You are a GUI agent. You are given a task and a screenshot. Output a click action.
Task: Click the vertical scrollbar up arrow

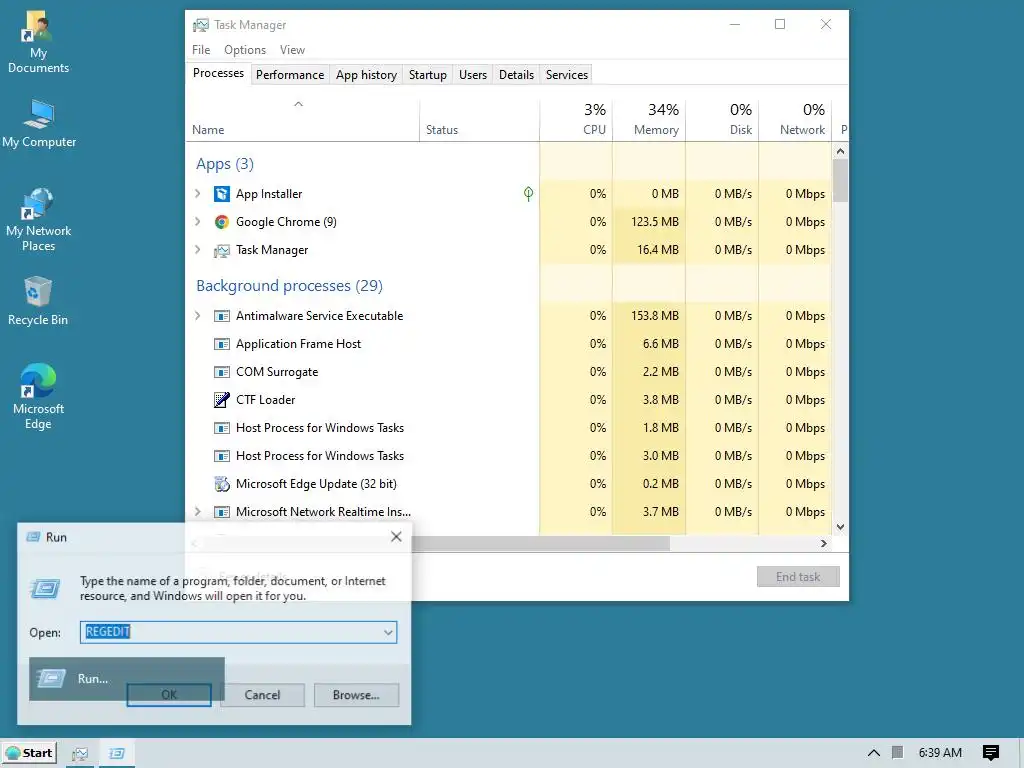(x=840, y=152)
